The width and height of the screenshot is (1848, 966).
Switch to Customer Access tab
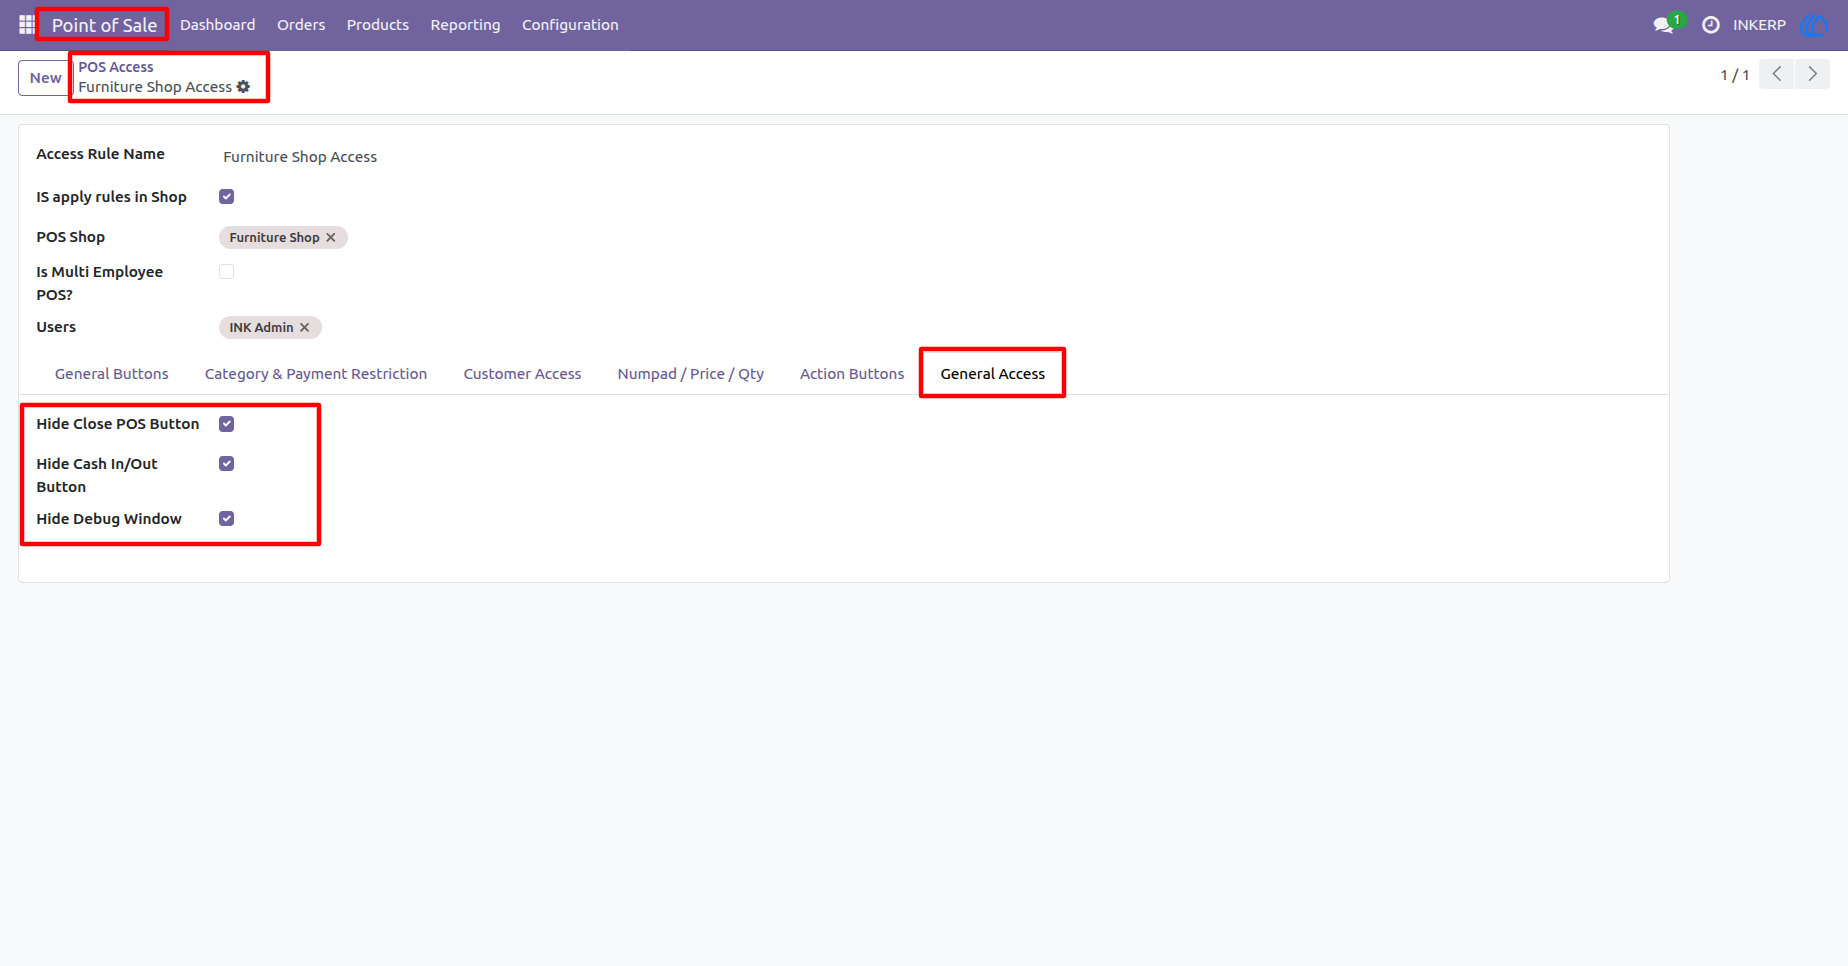[522, 374]
